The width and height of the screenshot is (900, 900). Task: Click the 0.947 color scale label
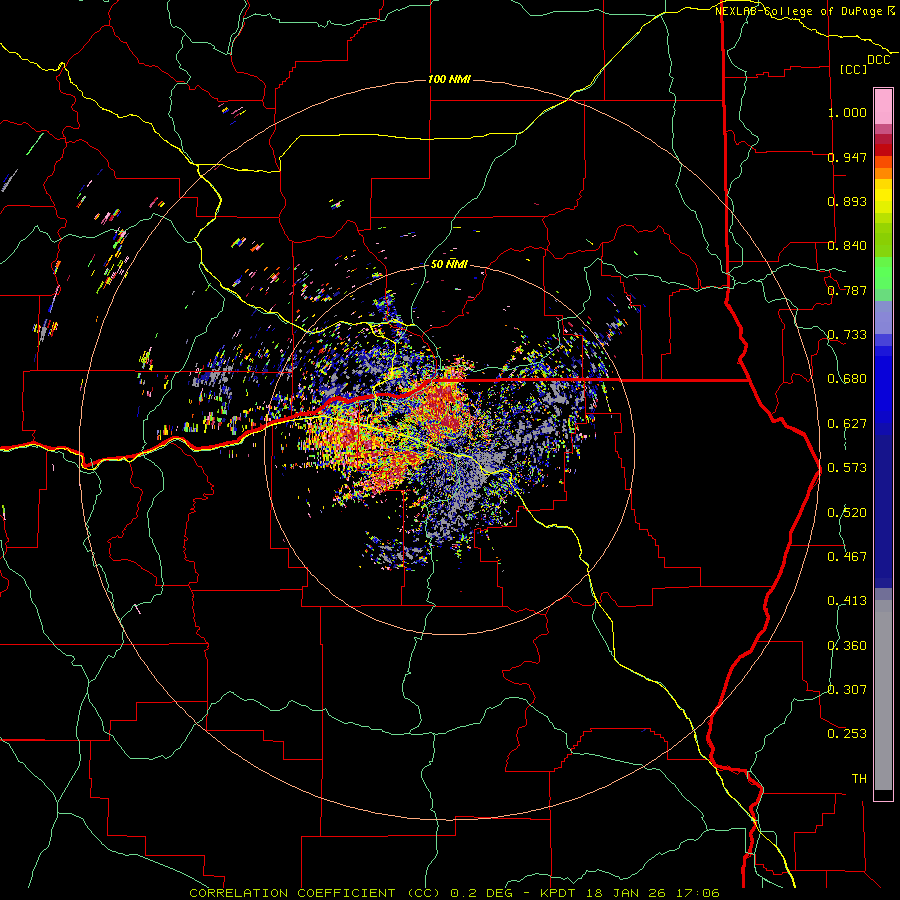click(847, 157)
